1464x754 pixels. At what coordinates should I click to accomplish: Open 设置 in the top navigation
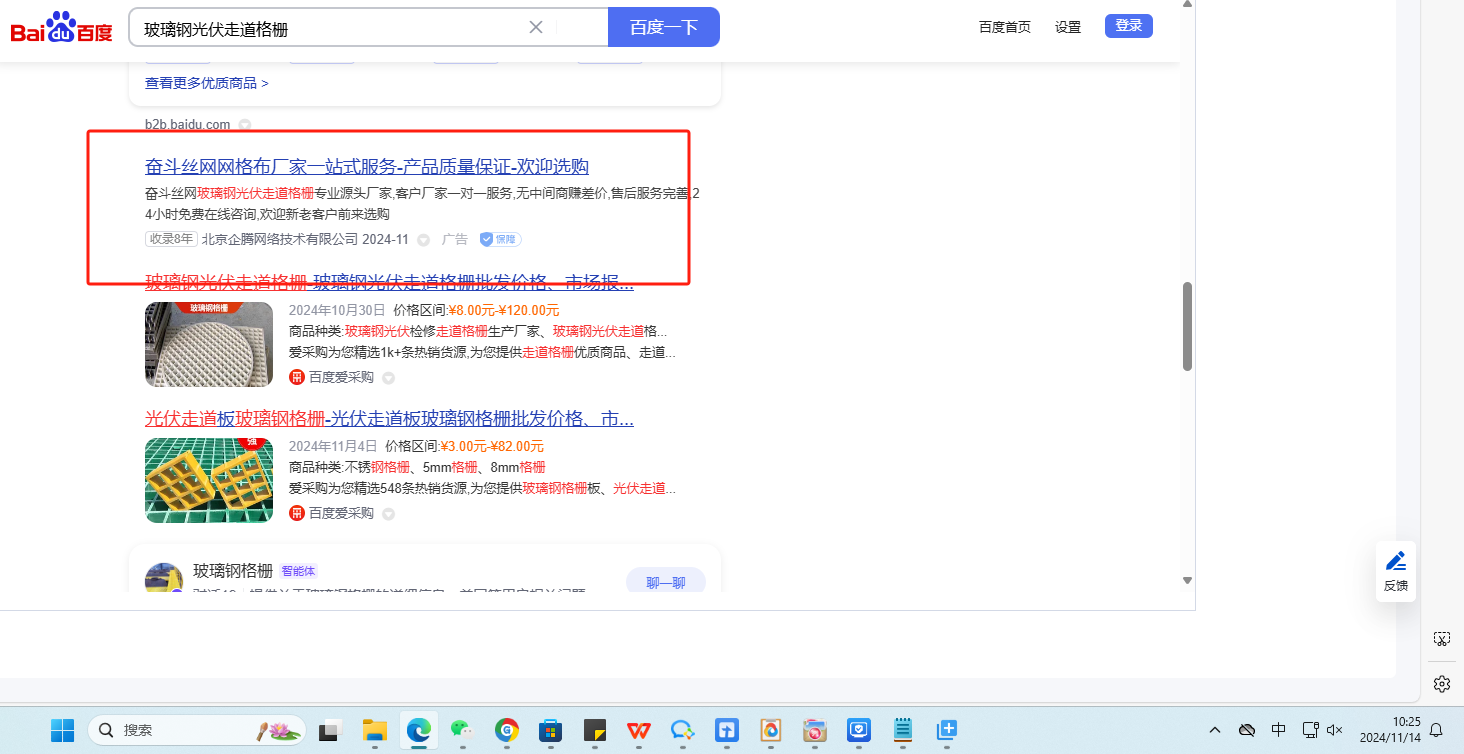point(1068,27)
